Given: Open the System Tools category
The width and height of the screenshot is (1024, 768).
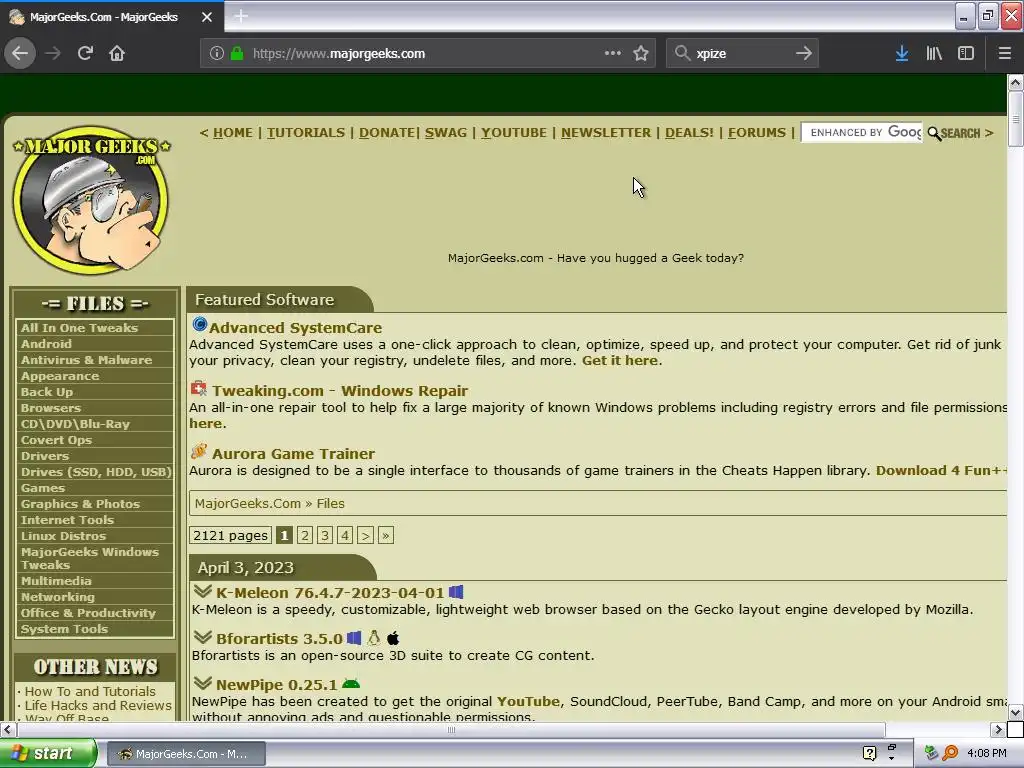Looking at the screenshot, I should tap(64, 629).
